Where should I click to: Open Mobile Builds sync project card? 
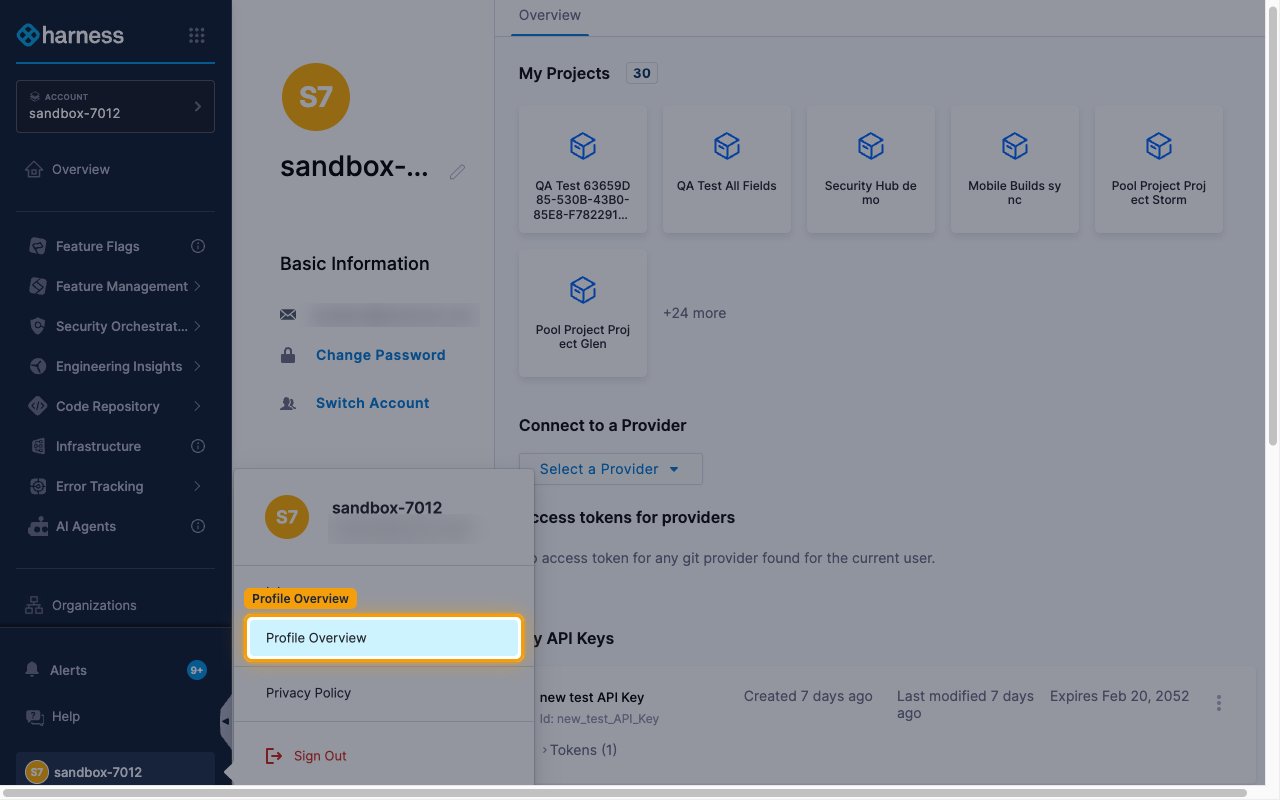pyautogui.click(x=1015, y=170)
